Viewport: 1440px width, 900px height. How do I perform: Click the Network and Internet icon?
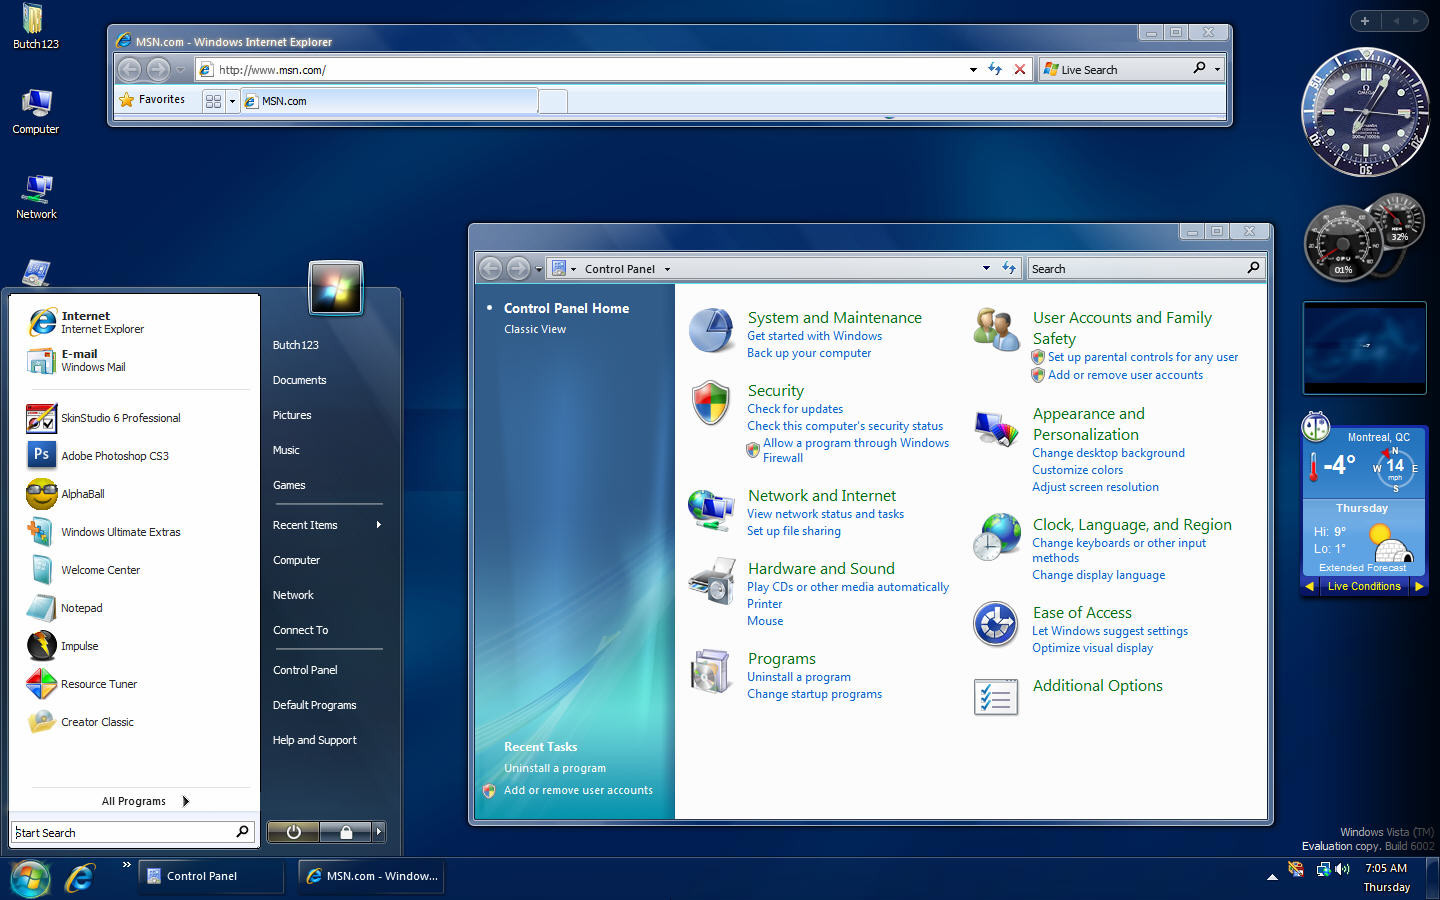pyautogui.click(x=711, y=510)
